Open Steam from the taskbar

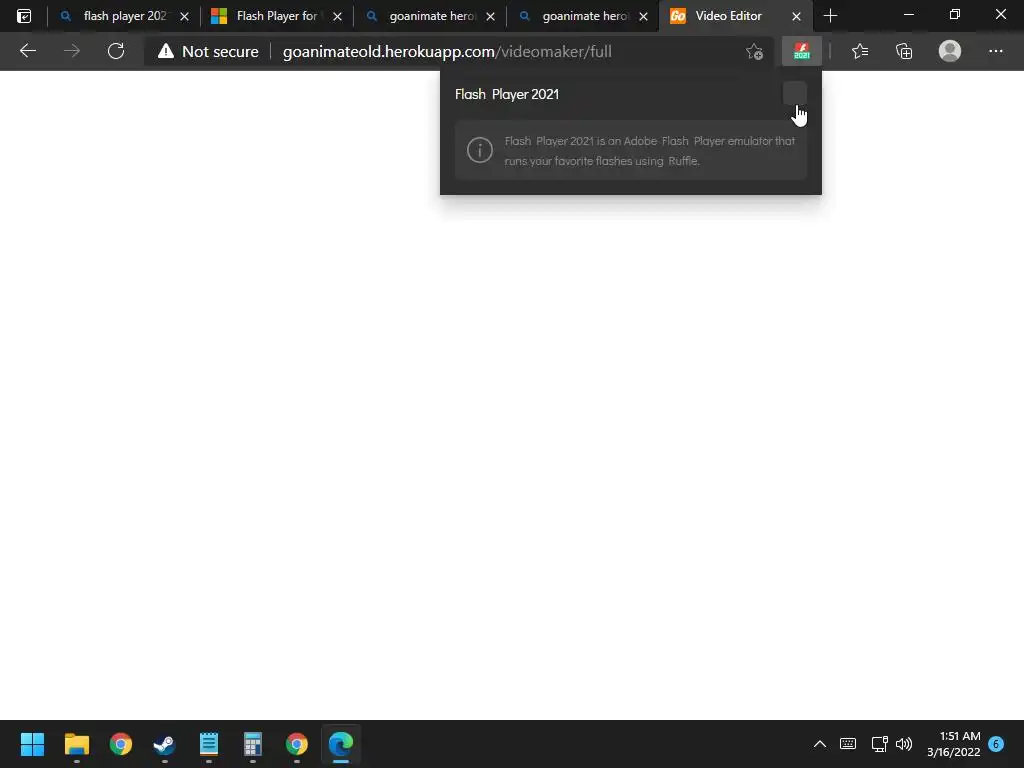tap(165, 744)
